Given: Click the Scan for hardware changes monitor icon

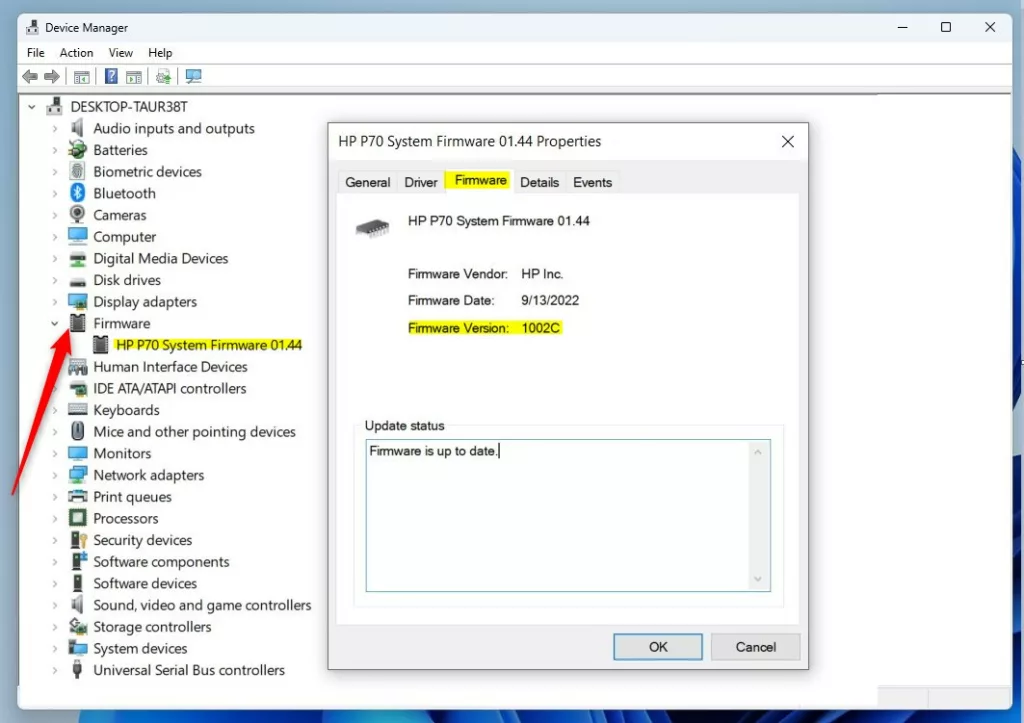Looking at the screenshot, I should [x=193, y=76].
